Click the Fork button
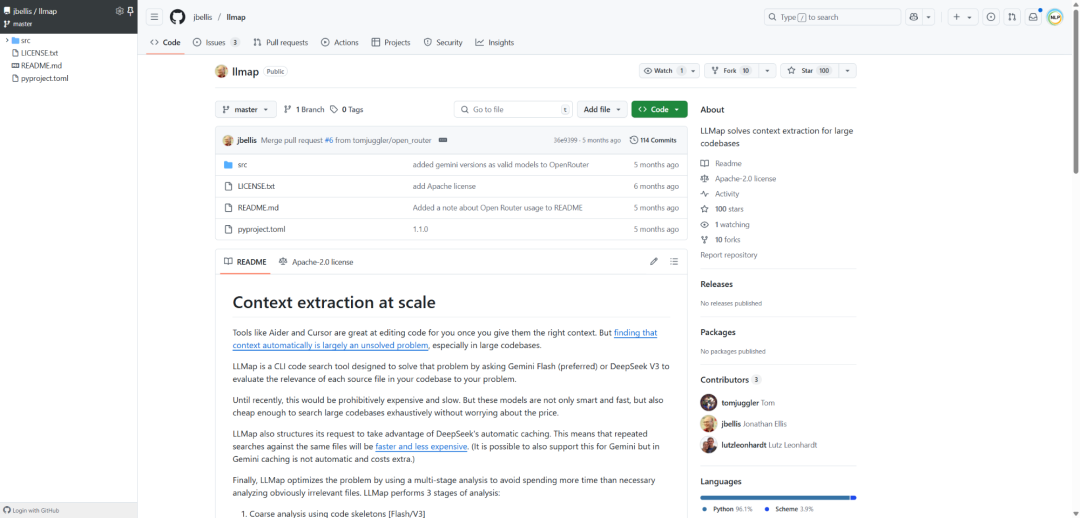The image size is (1080, 518). point(730,71)
